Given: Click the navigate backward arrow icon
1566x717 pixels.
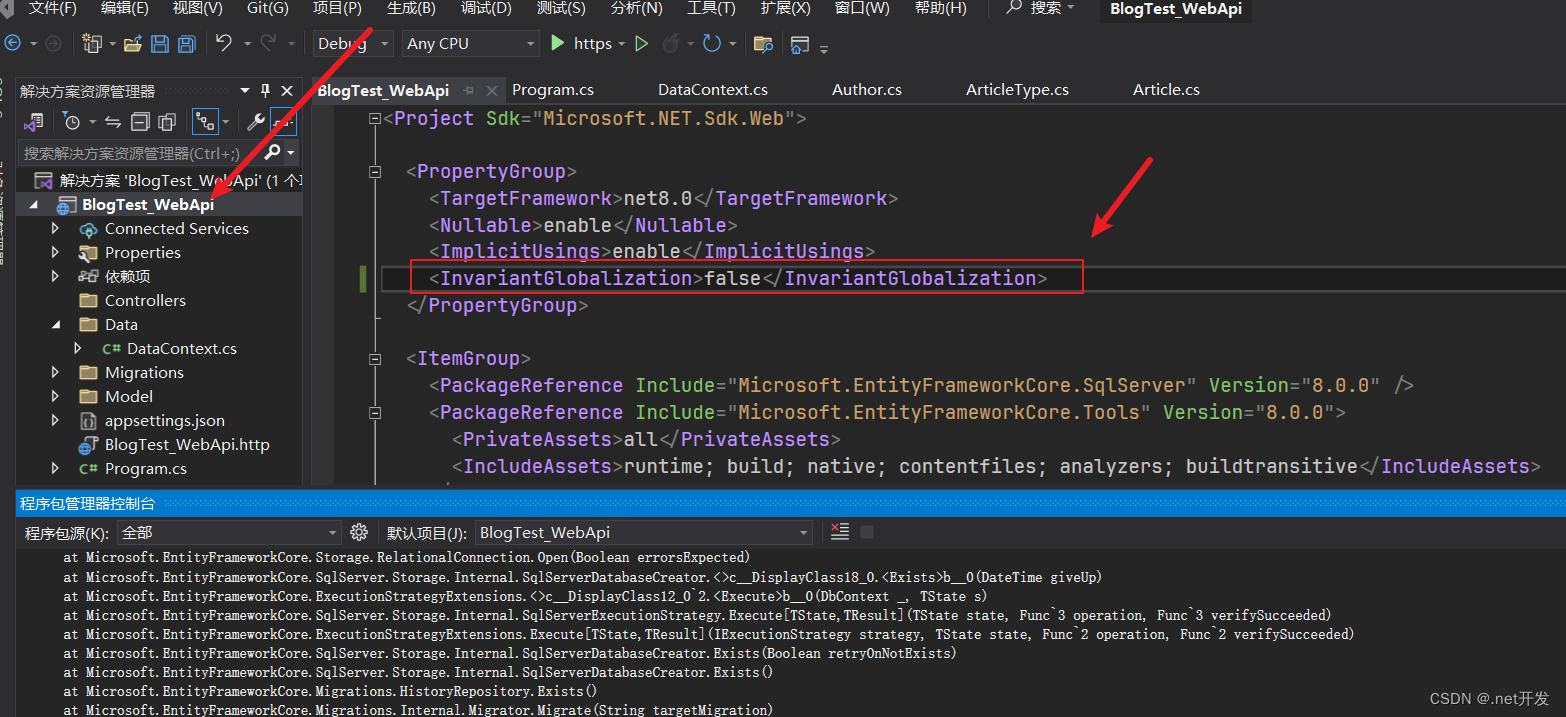Looking at the screenshot, I should [13, 43].
